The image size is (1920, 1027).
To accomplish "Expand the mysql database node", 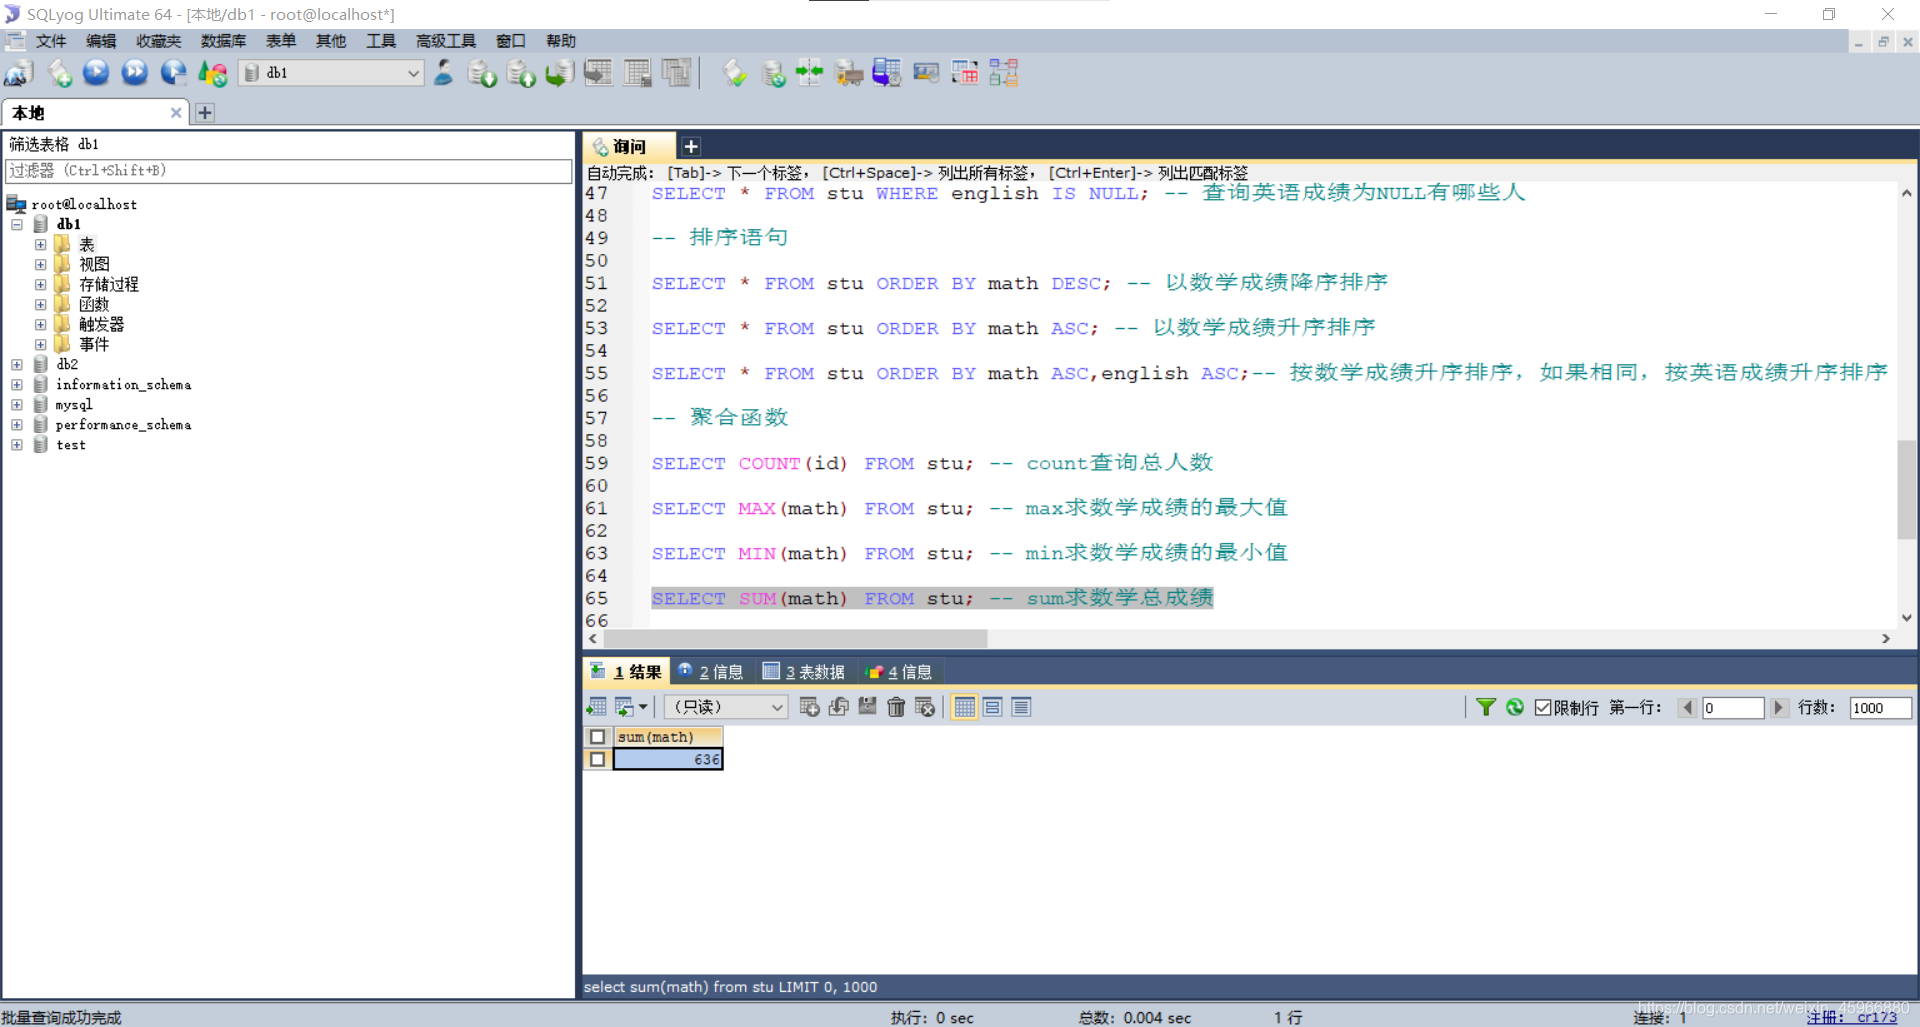I will pyautogui.click(x=17, y=404).
